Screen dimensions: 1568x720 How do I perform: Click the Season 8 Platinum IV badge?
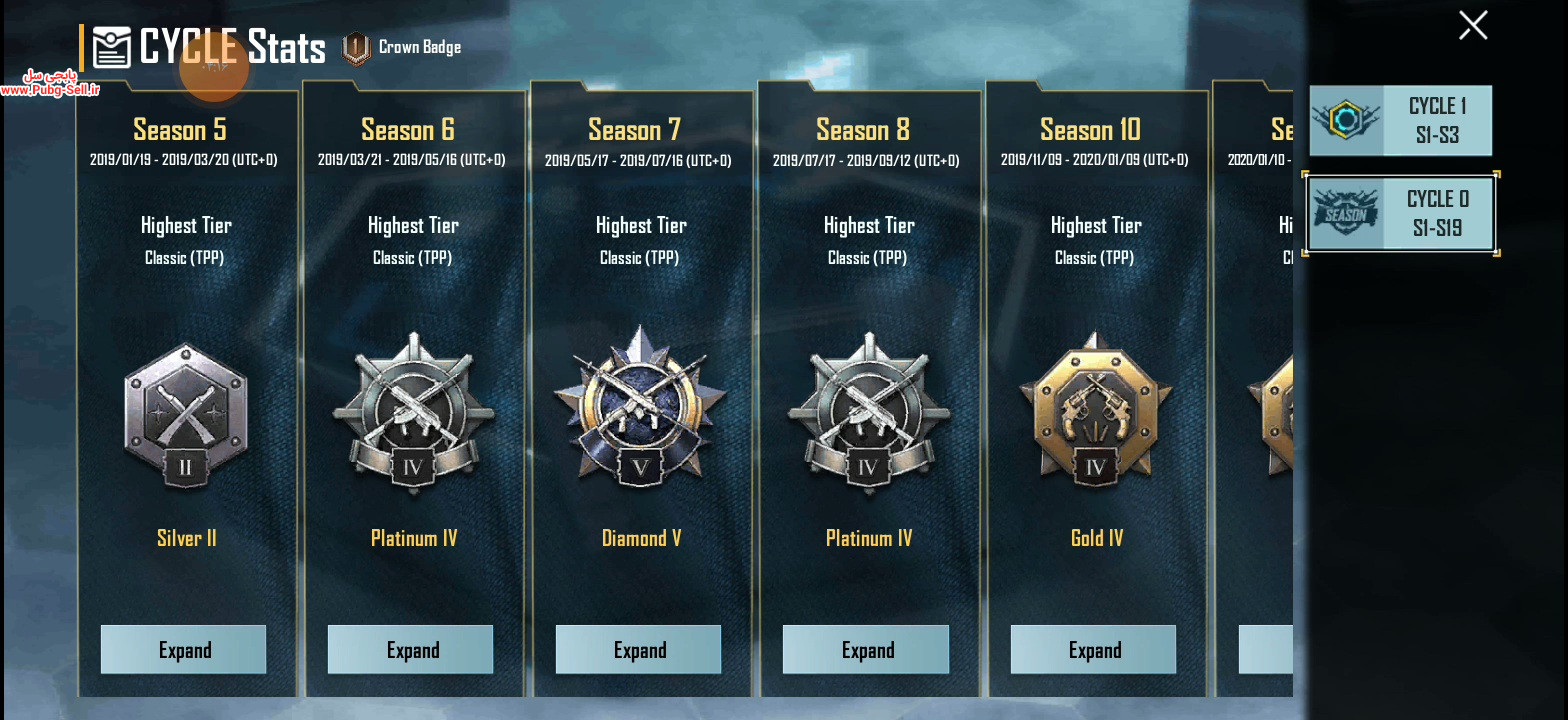click(x=868, y=413)
